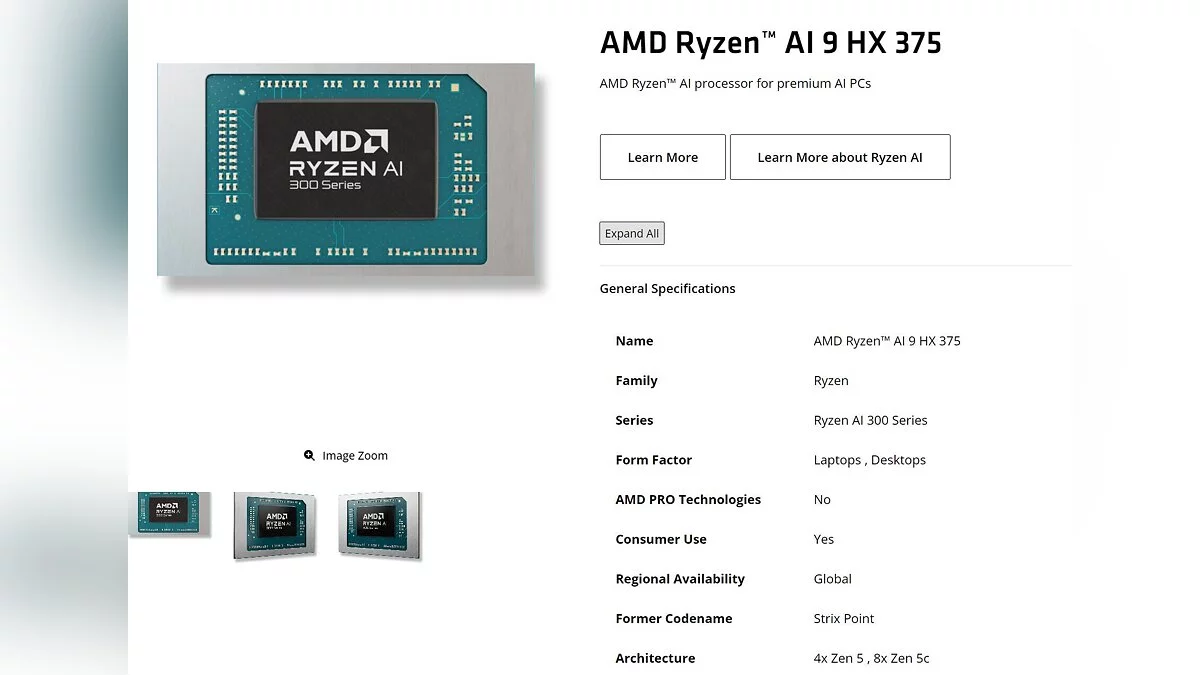Image resolution: width=1200 pixels, height=675 pixels.
Task: Click the Ryzen AI 300 Series value
Action: coord(871,421)
